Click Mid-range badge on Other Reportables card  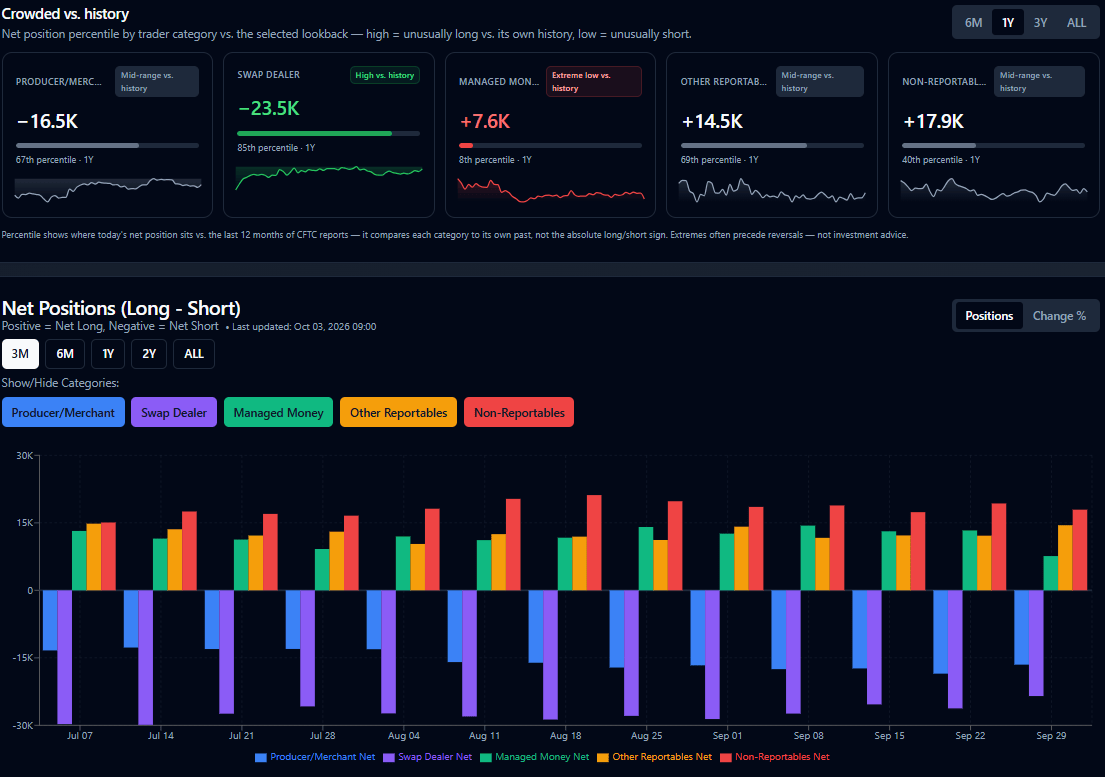[820, 82]
